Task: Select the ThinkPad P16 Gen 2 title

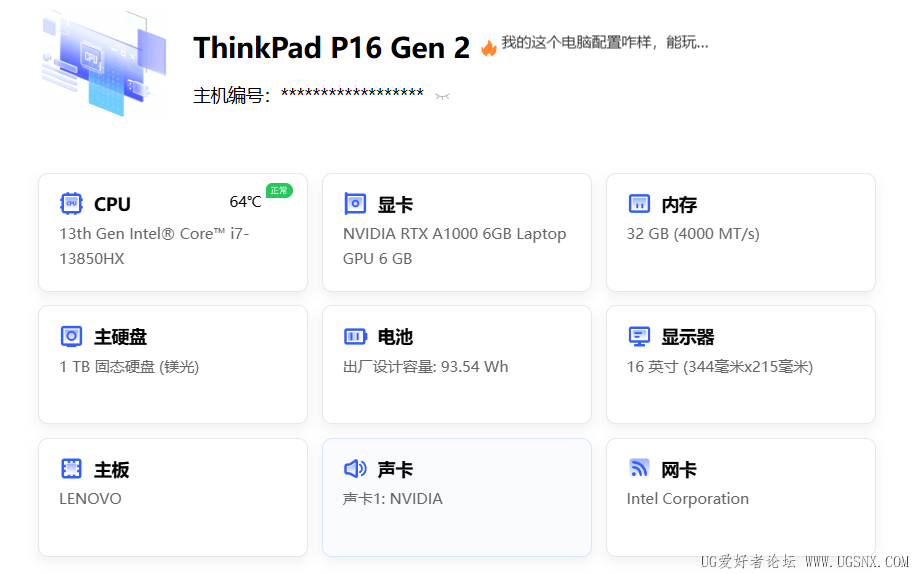Action: (331, 48)
